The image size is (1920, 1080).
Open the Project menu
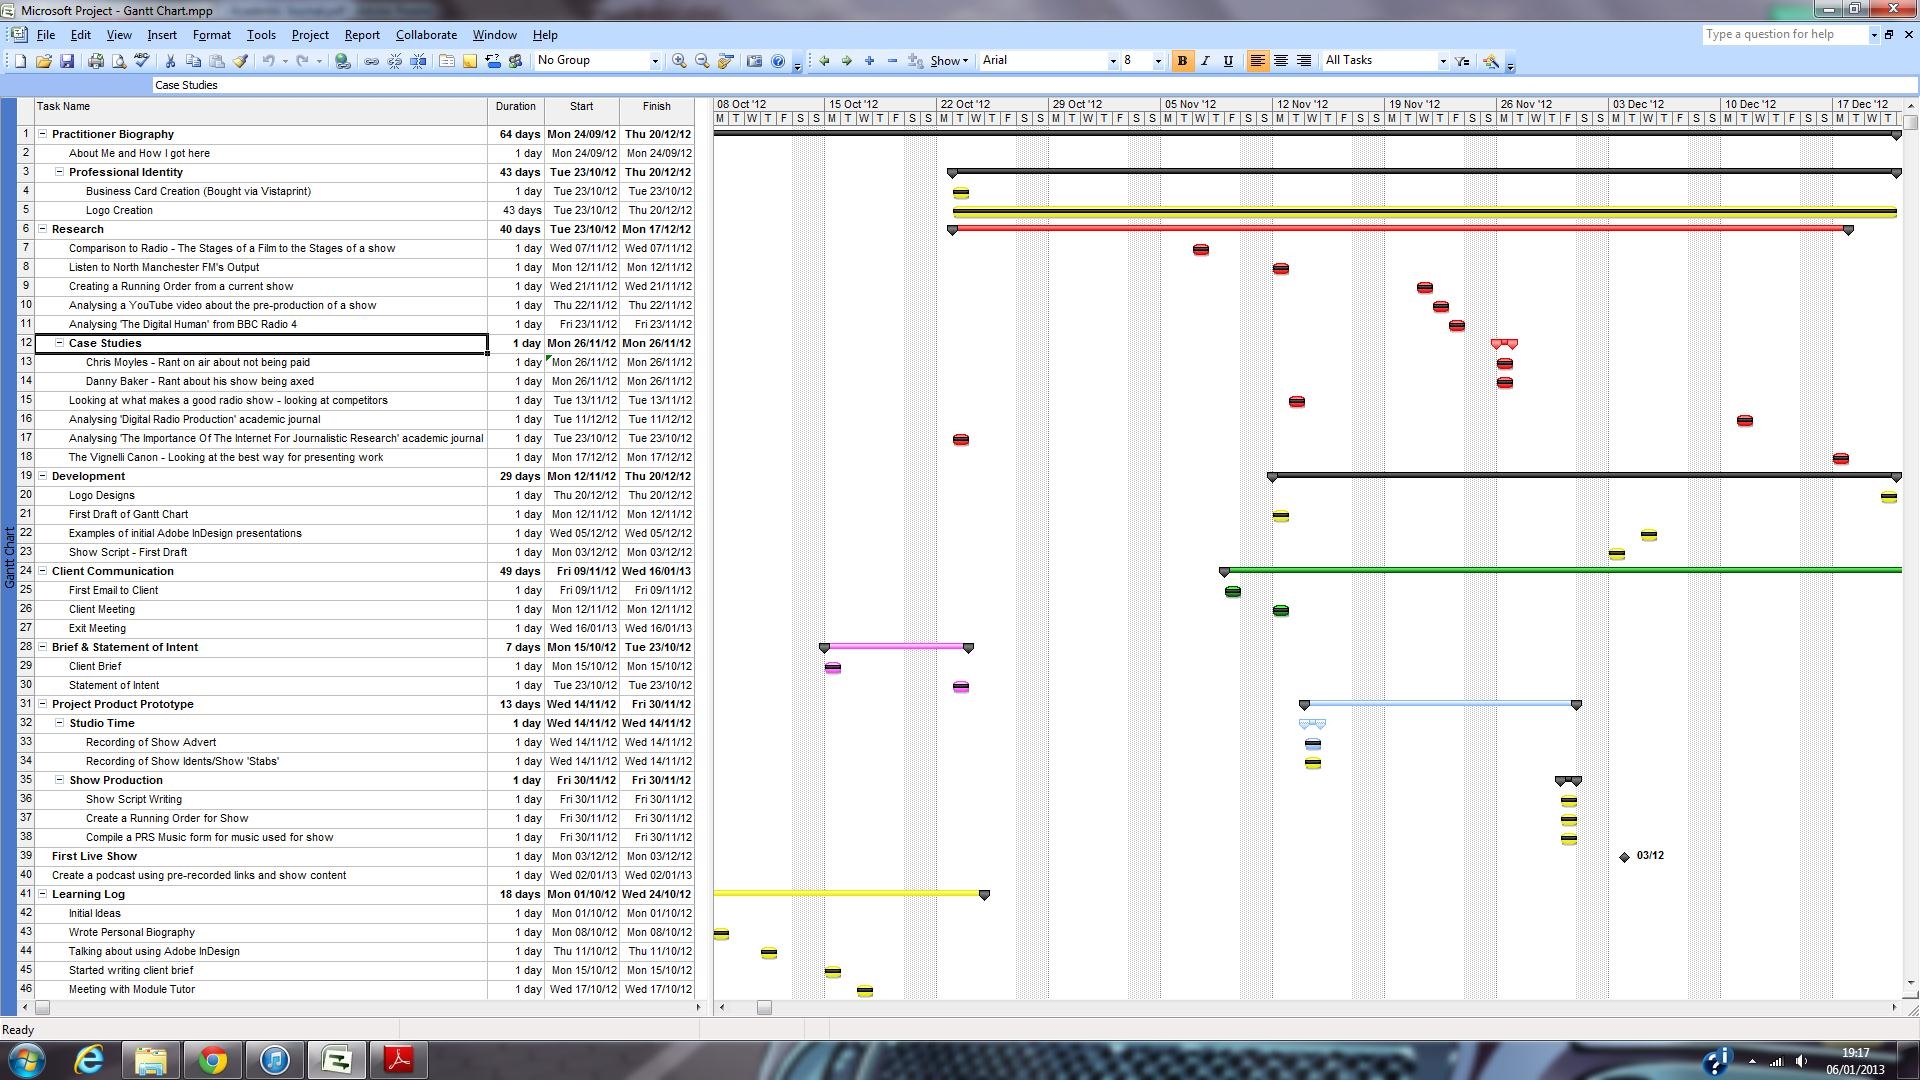tap(310, 35)
